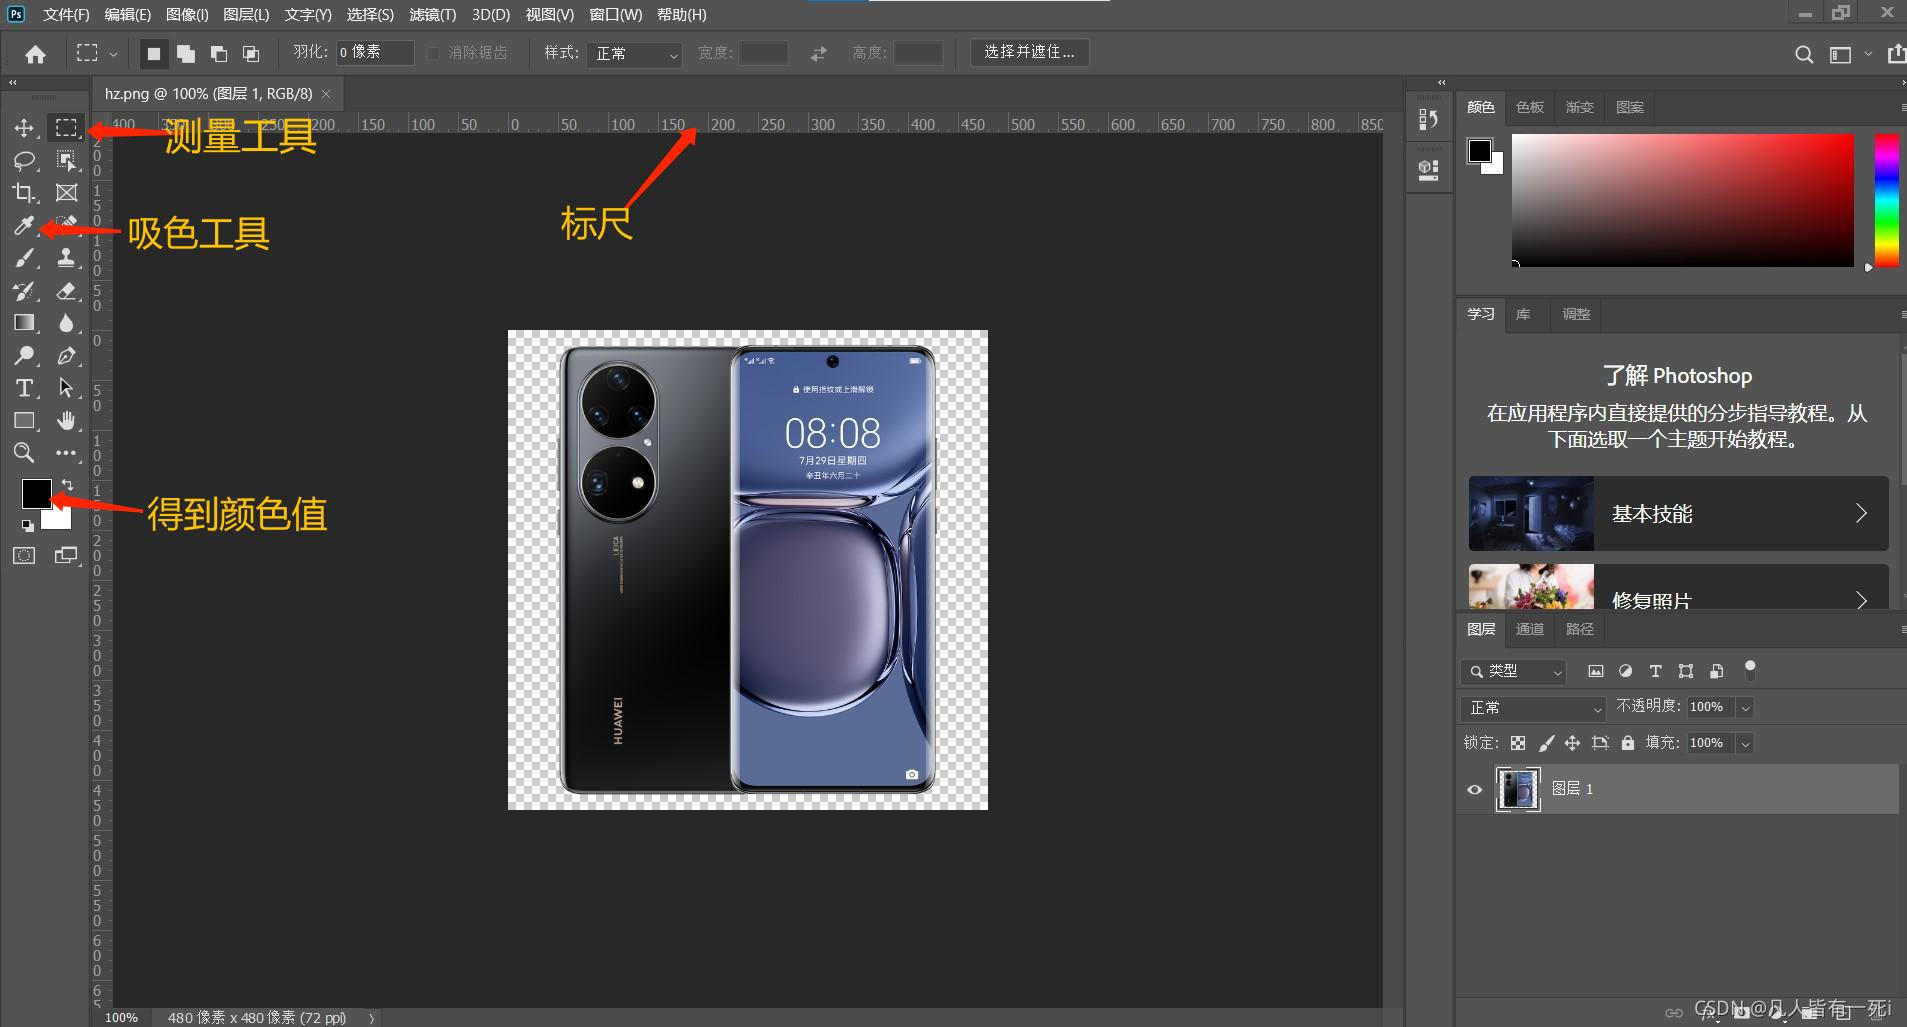Select the Gradient tool

tap(24, 323)
